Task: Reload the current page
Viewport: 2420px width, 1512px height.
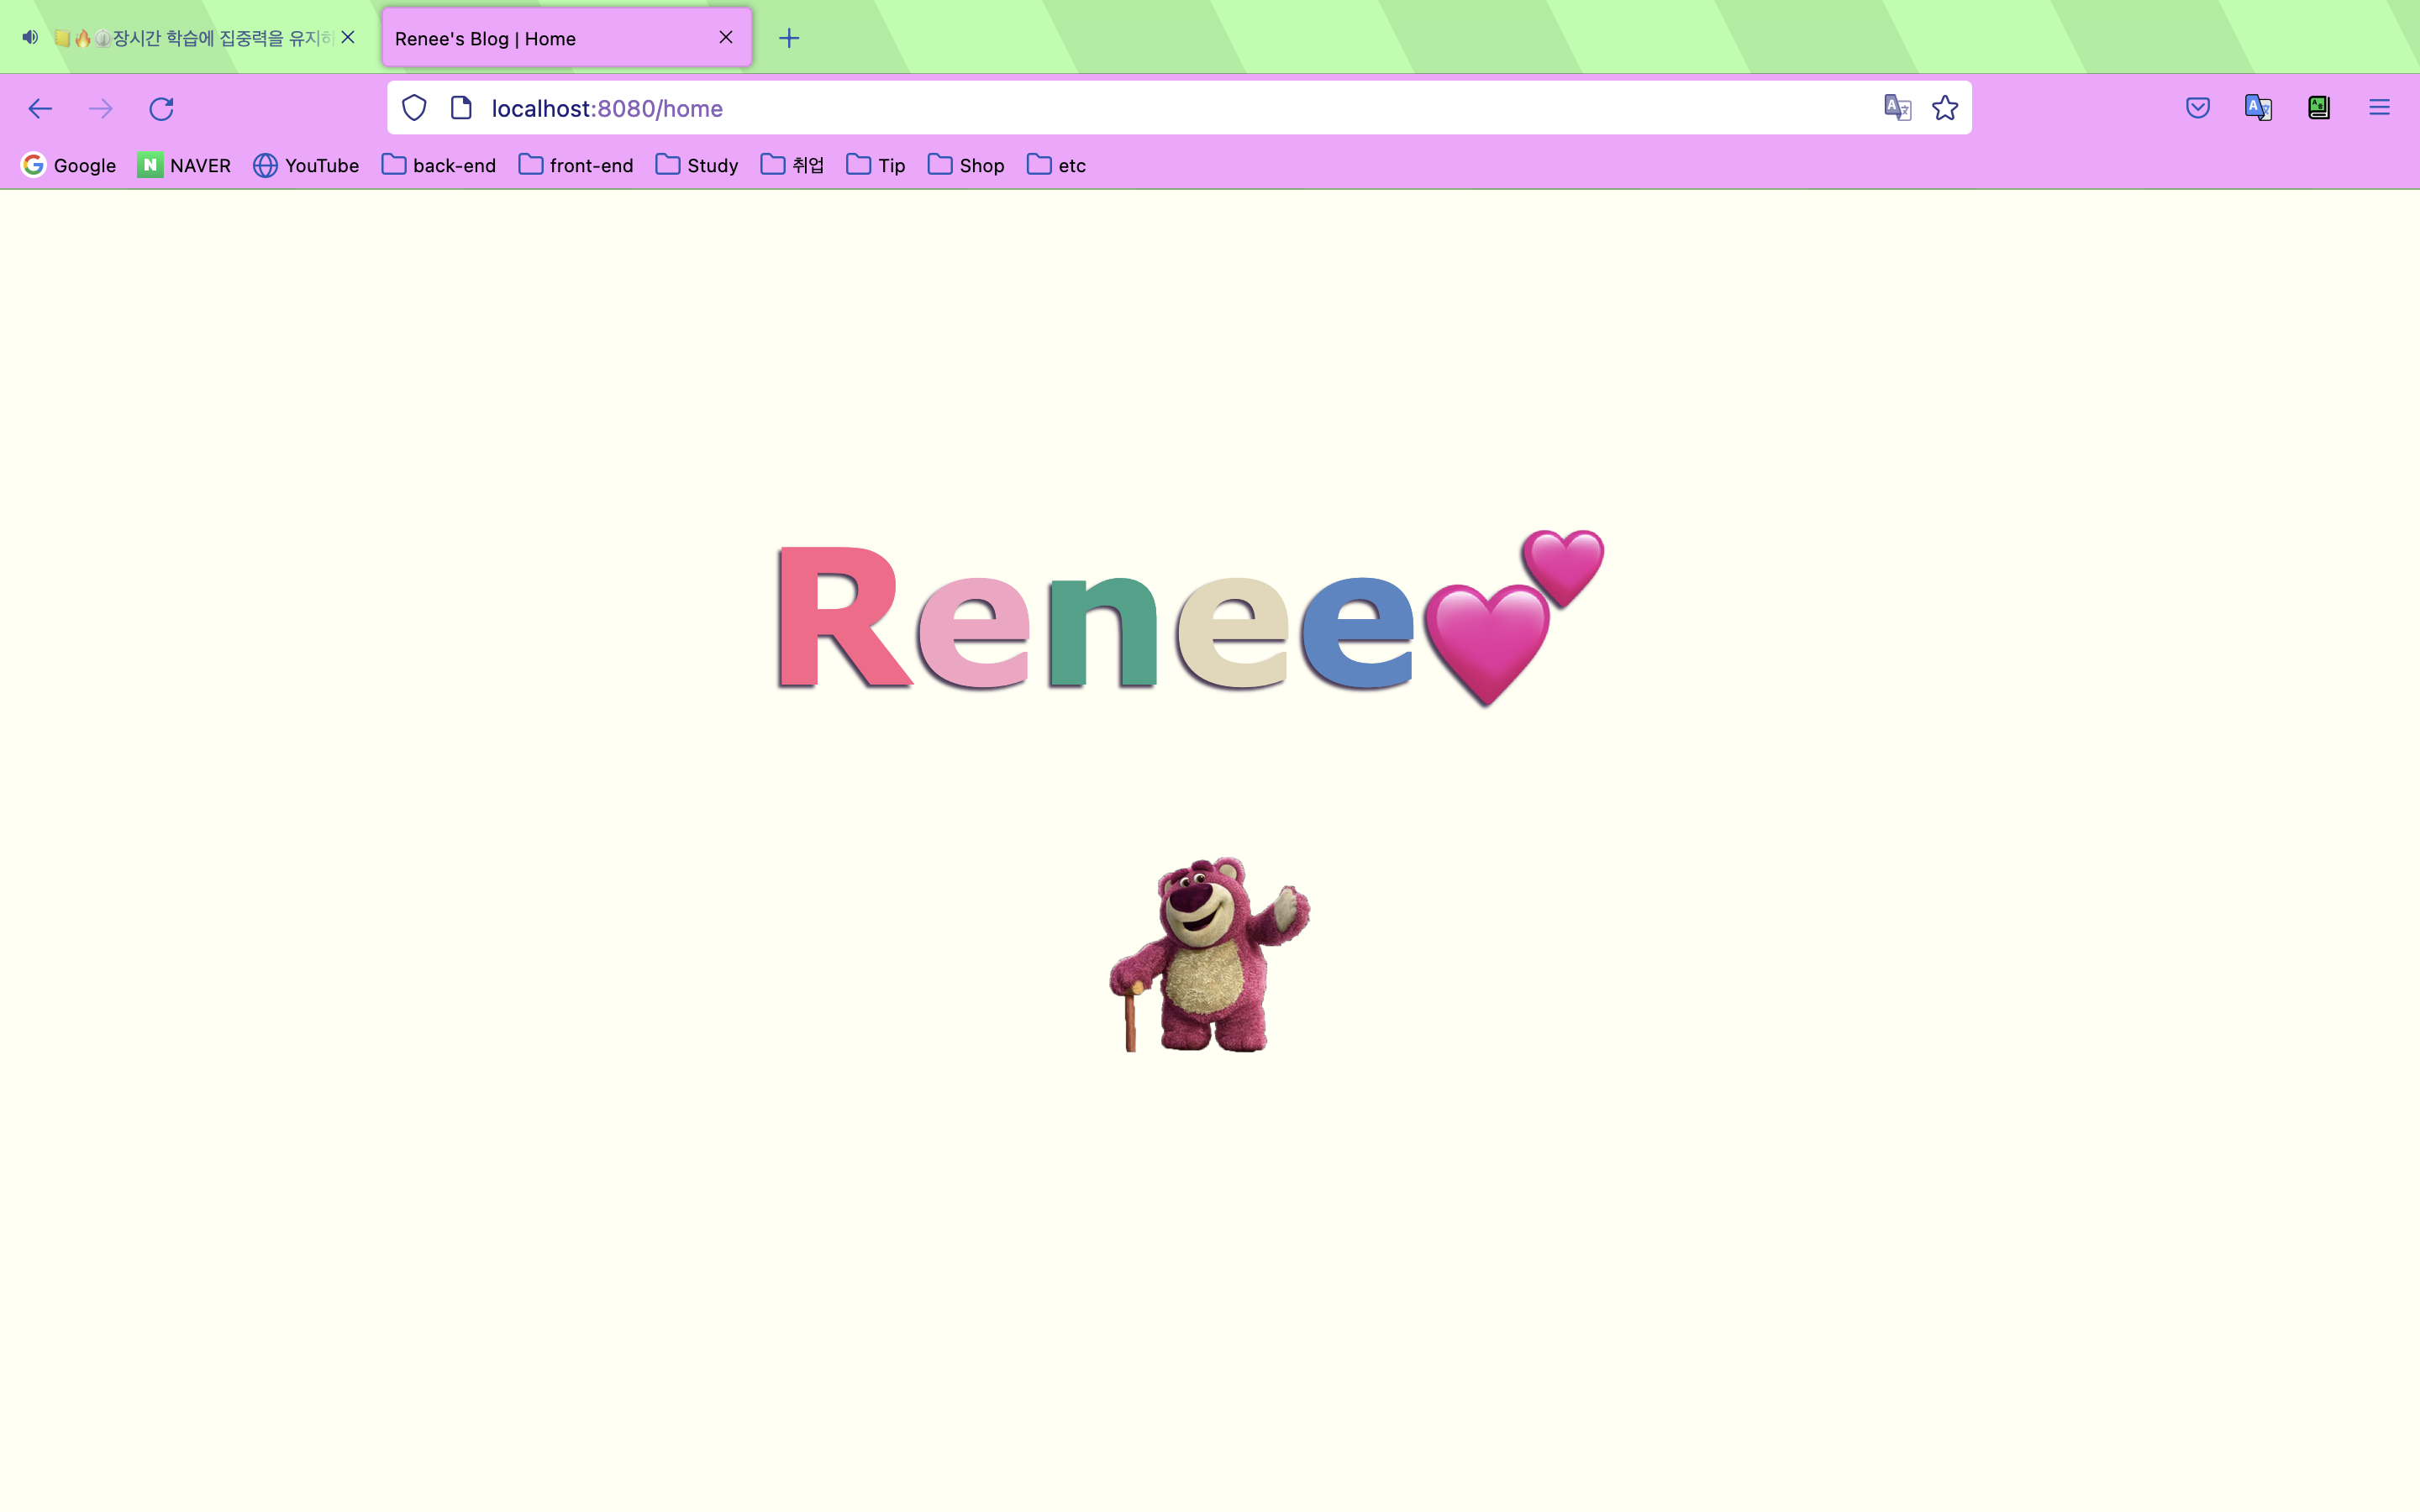Action: [161, 108]
